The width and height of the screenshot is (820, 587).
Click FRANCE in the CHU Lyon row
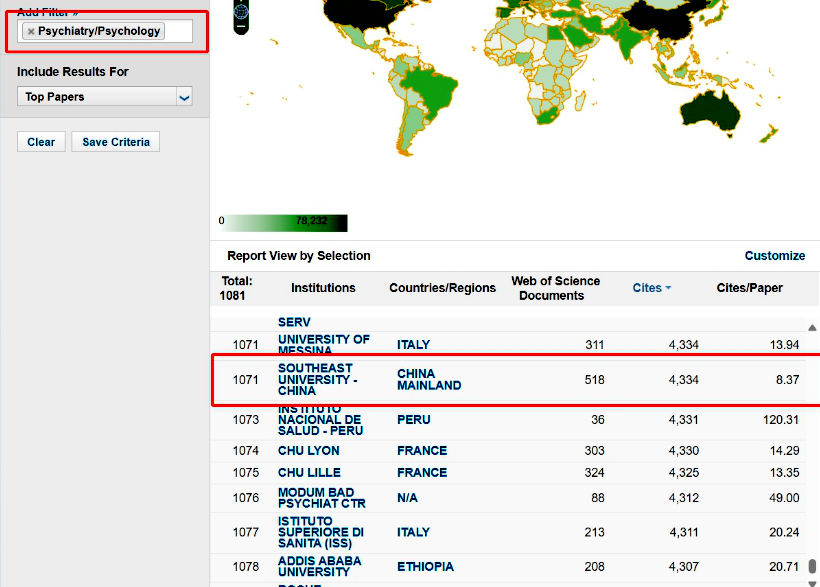(x=422, y=450)
